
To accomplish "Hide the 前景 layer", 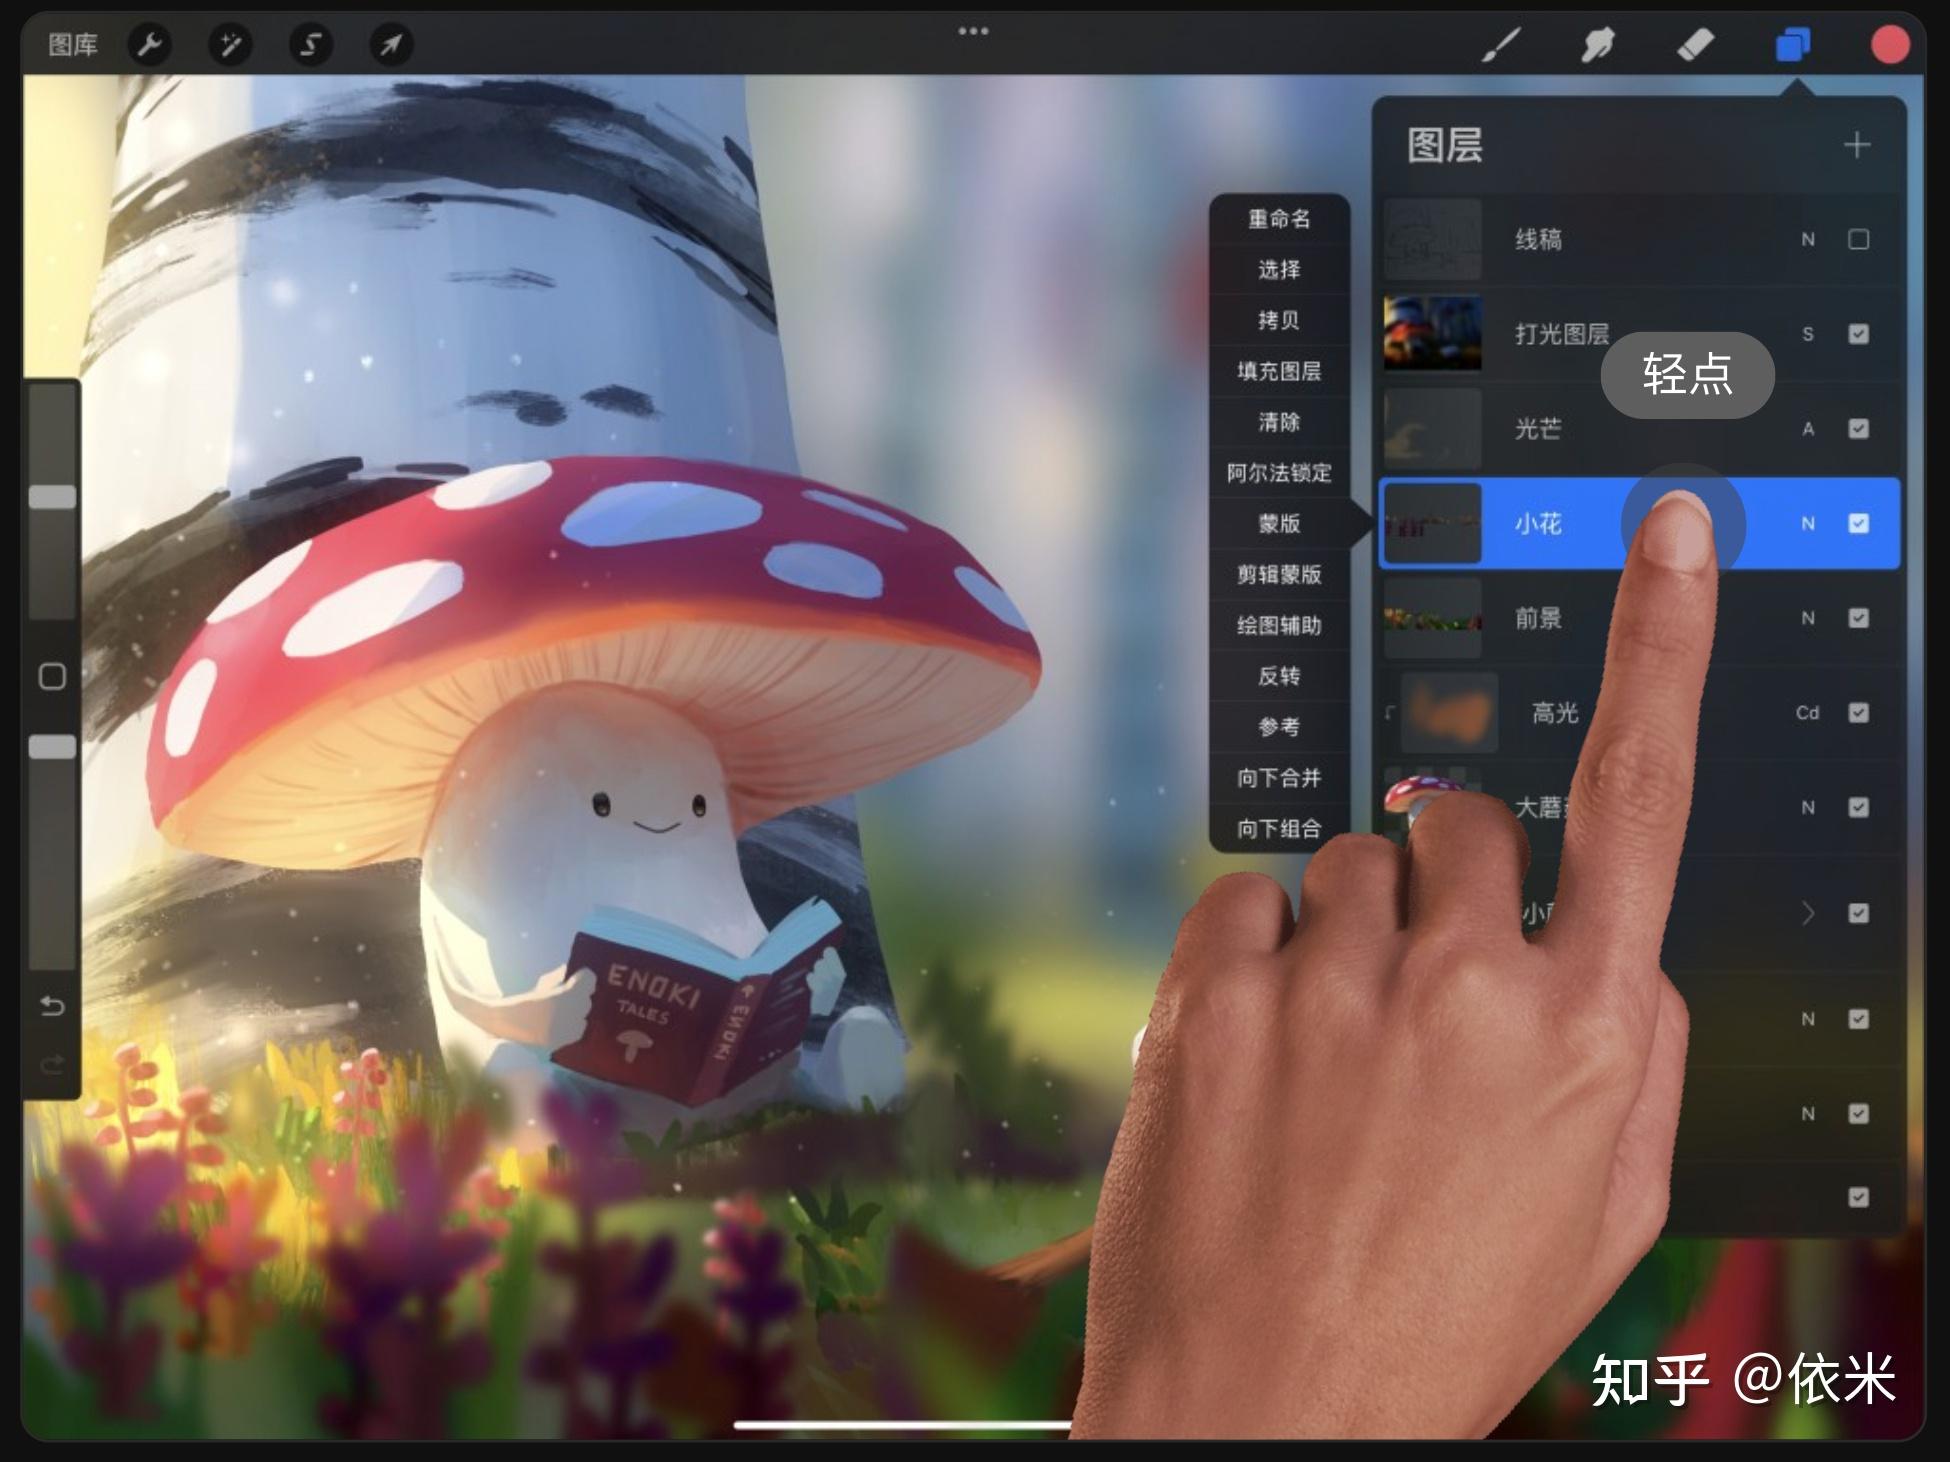I will pos(1858,618).
